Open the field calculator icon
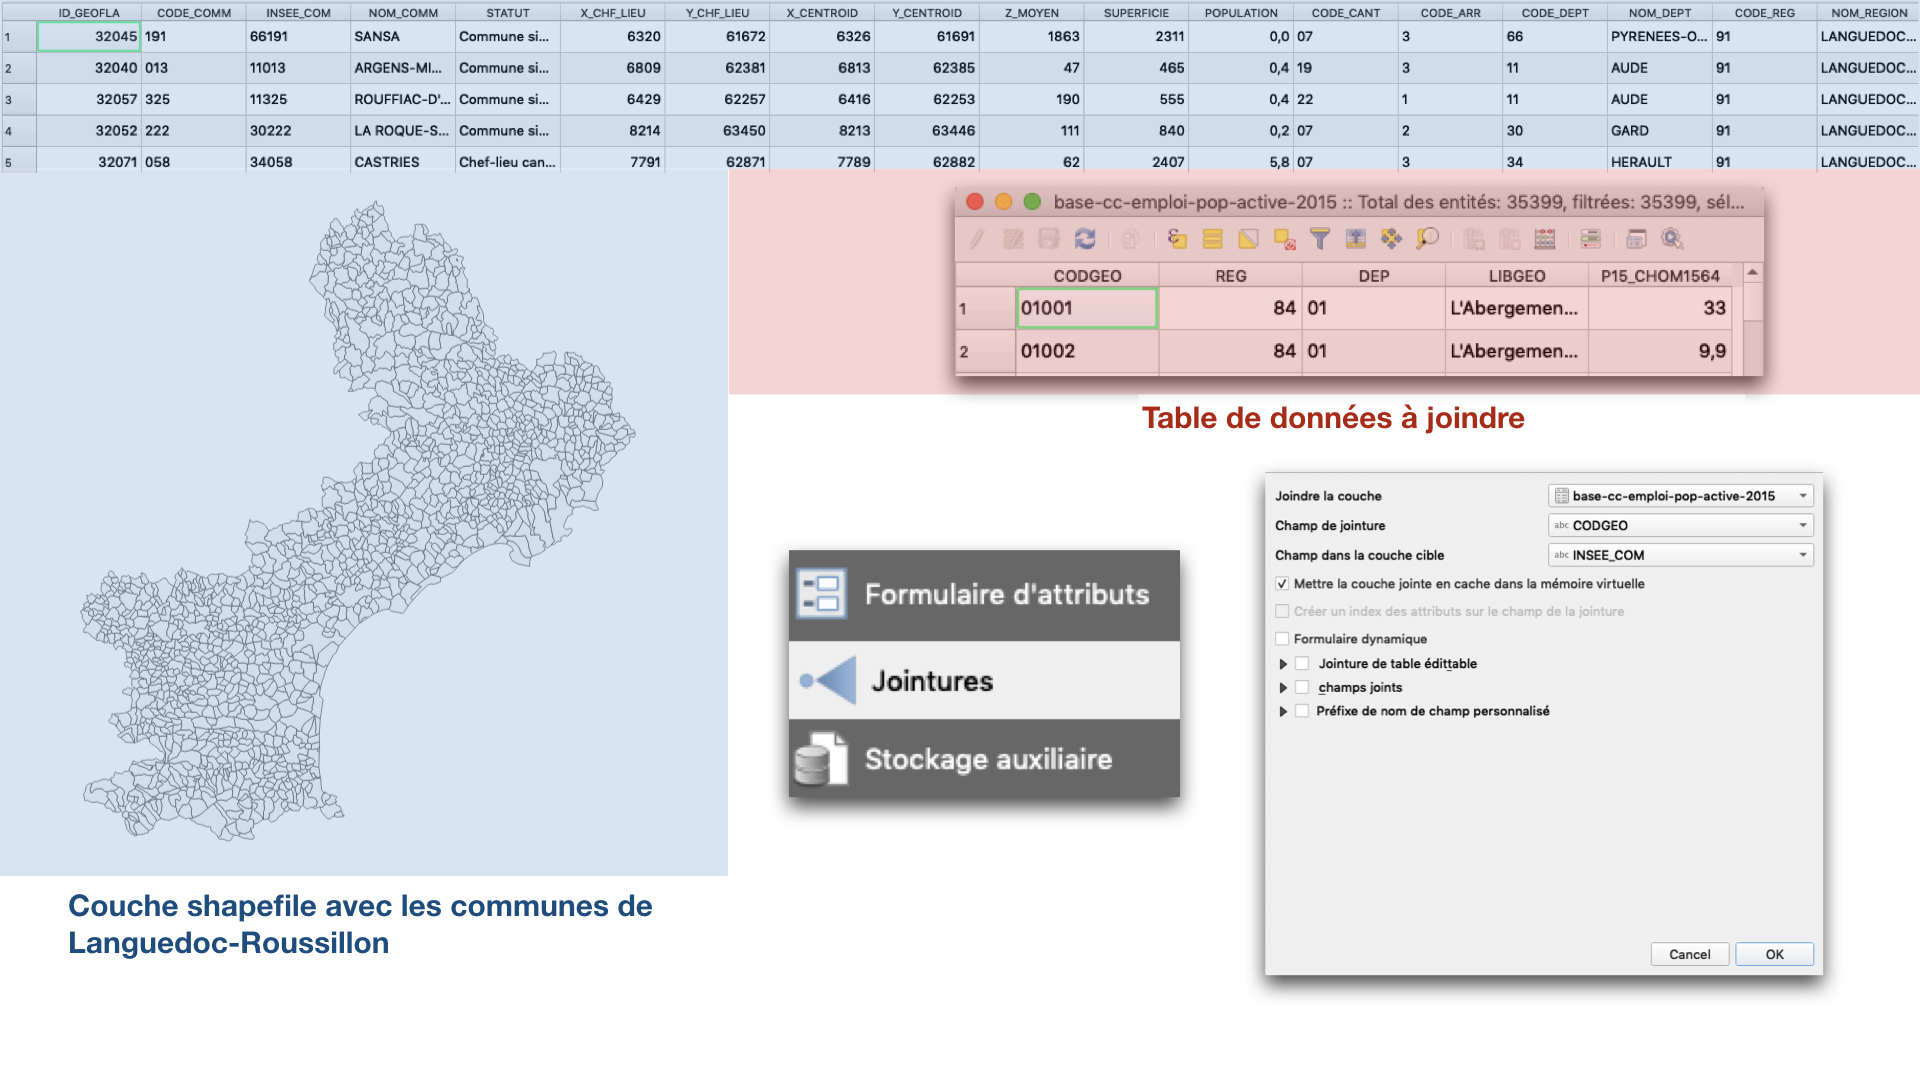The width and height of the screenshot is (1920, 1080). [1545, 239]
